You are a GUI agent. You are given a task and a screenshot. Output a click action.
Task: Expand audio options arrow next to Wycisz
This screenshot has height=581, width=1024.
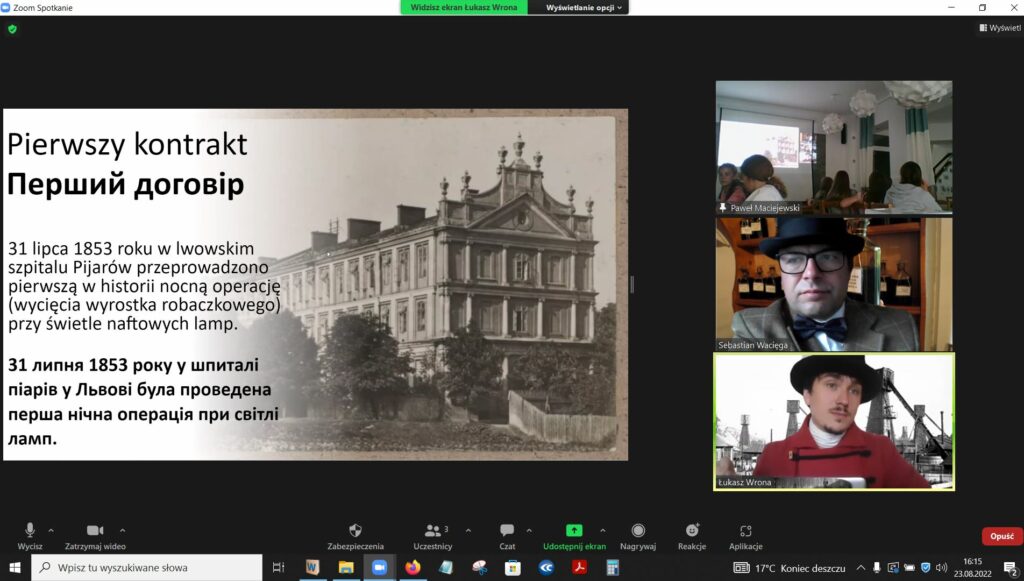(x=51, y=530)
